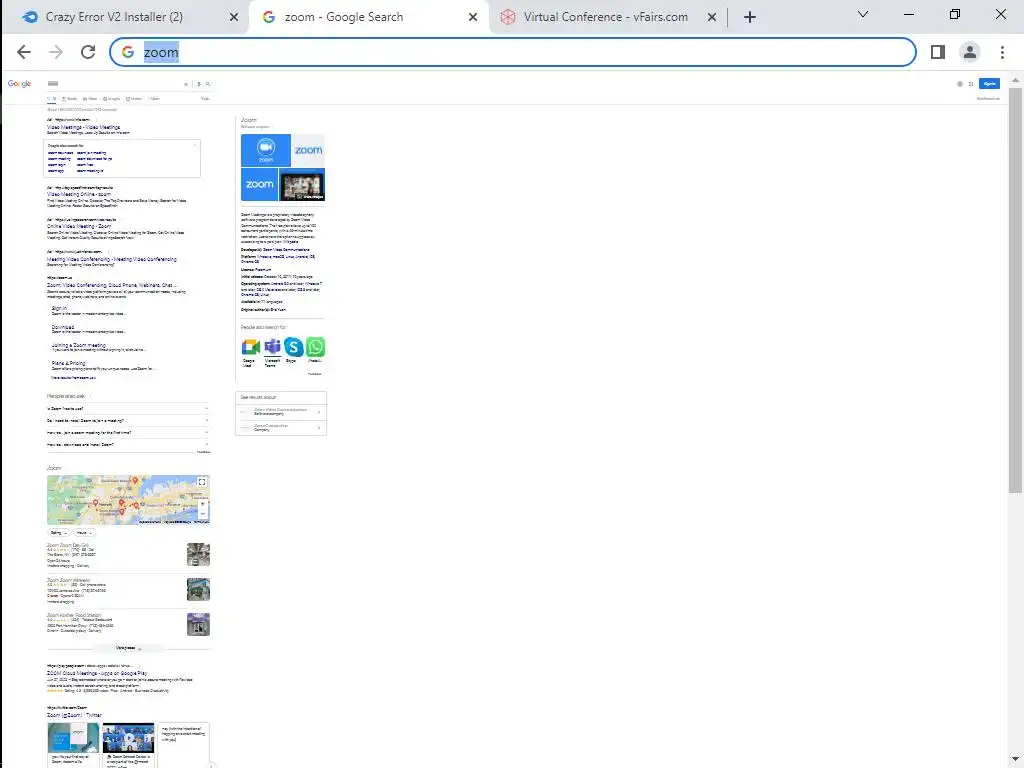This screenshot has width=1024, height=768.
Task: Click the Google search magnifier icon
Action: point(208,84)
